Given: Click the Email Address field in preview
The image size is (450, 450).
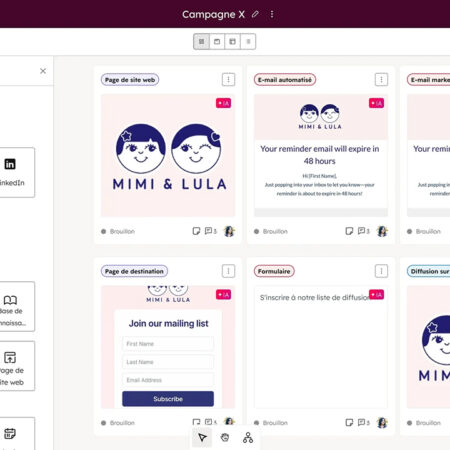Looking at the screenshot, I should click(168, 380).
